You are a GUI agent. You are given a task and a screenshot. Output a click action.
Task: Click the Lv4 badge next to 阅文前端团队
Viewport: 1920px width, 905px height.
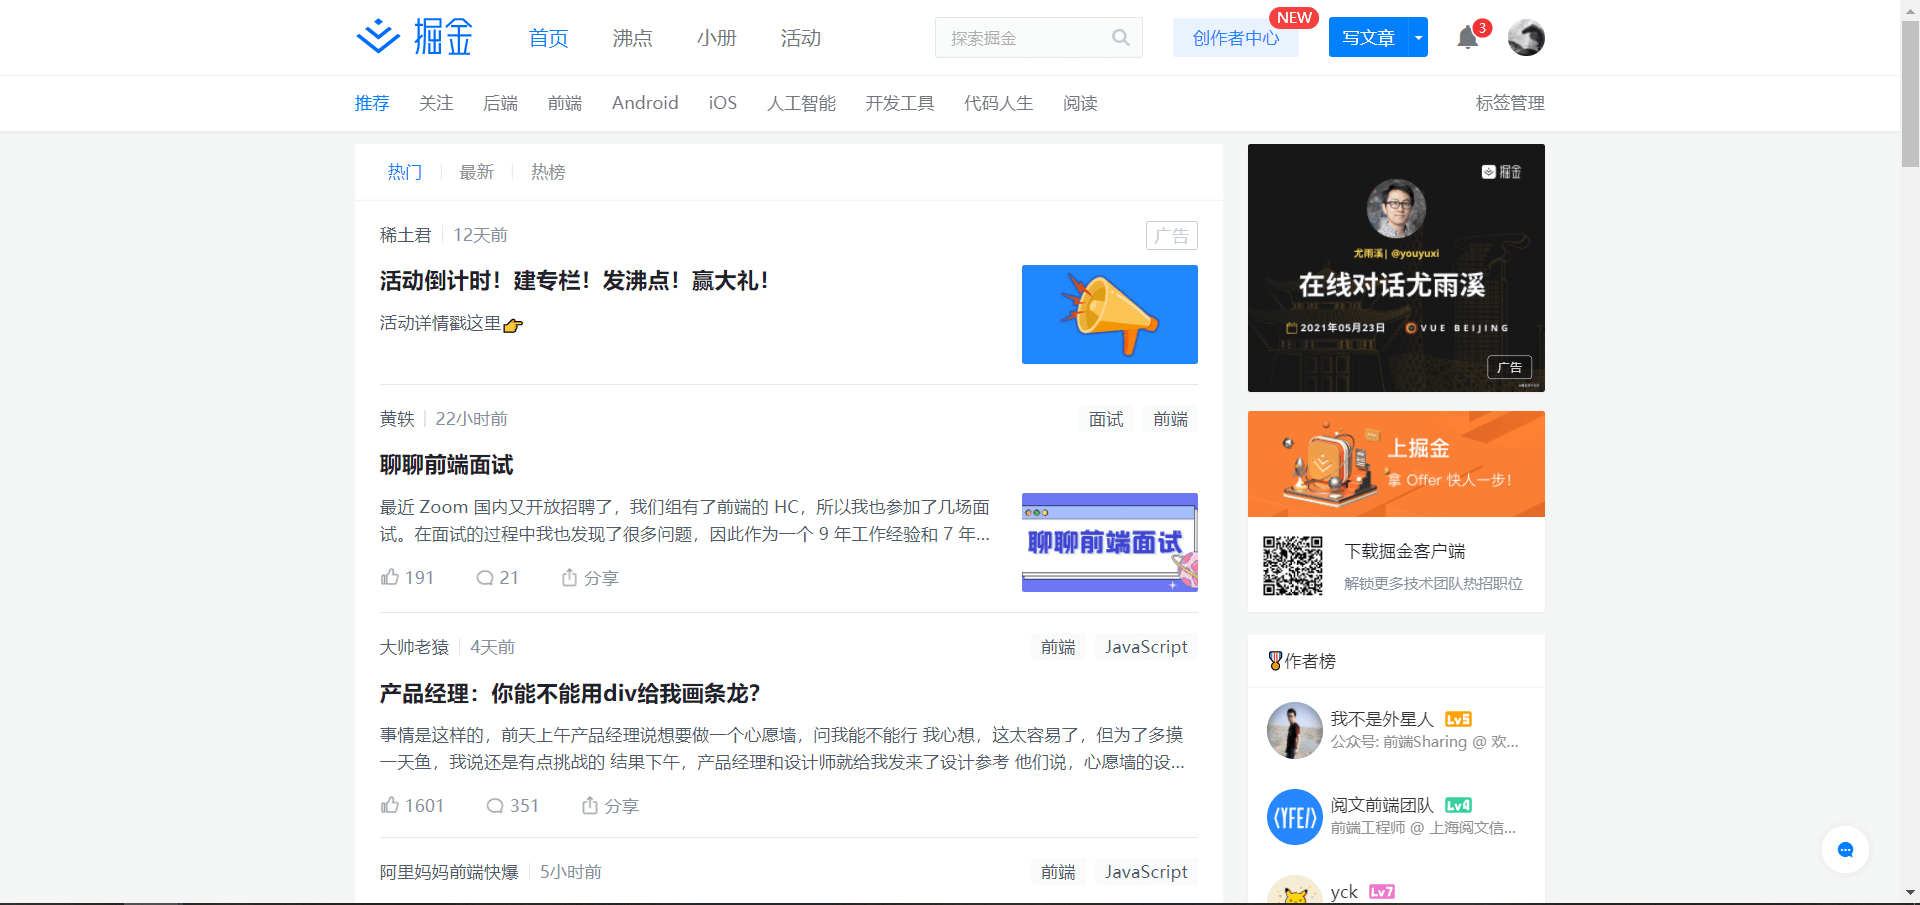[x=1458, y=805]
